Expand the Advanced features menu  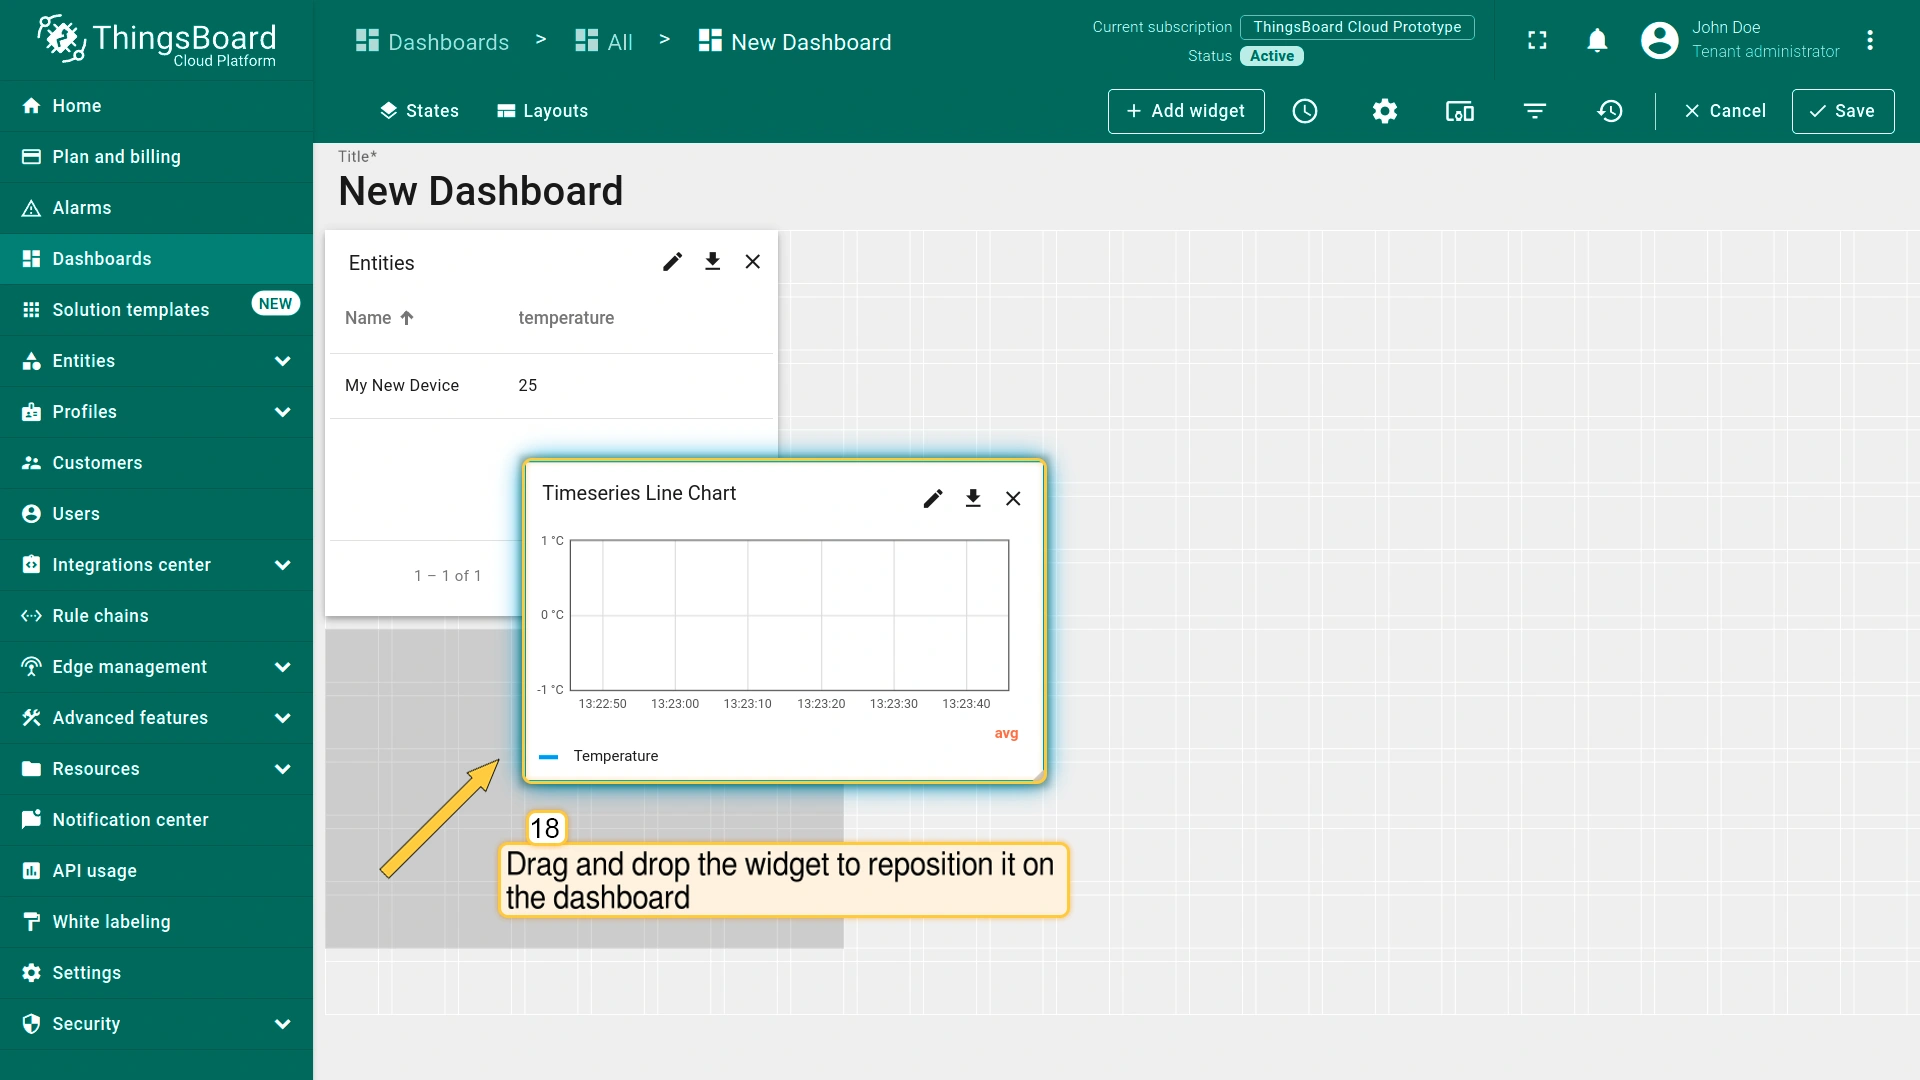coord(282,718)
